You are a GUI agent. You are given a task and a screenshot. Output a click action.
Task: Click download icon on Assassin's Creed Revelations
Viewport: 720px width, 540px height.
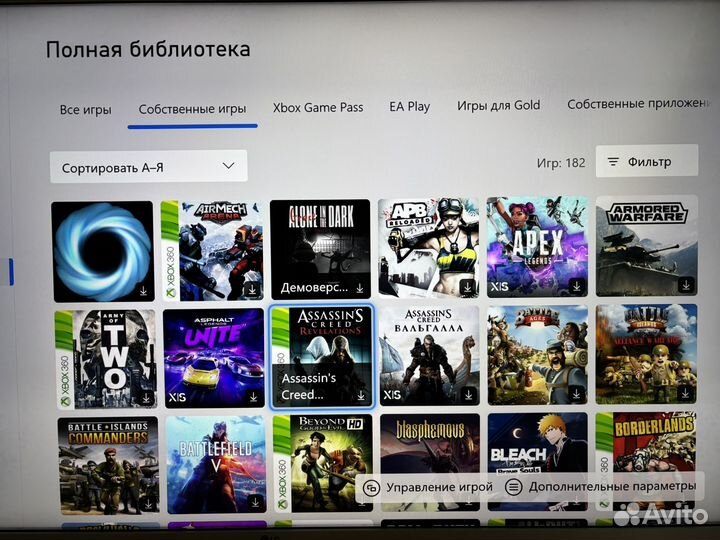coord(361,395)
